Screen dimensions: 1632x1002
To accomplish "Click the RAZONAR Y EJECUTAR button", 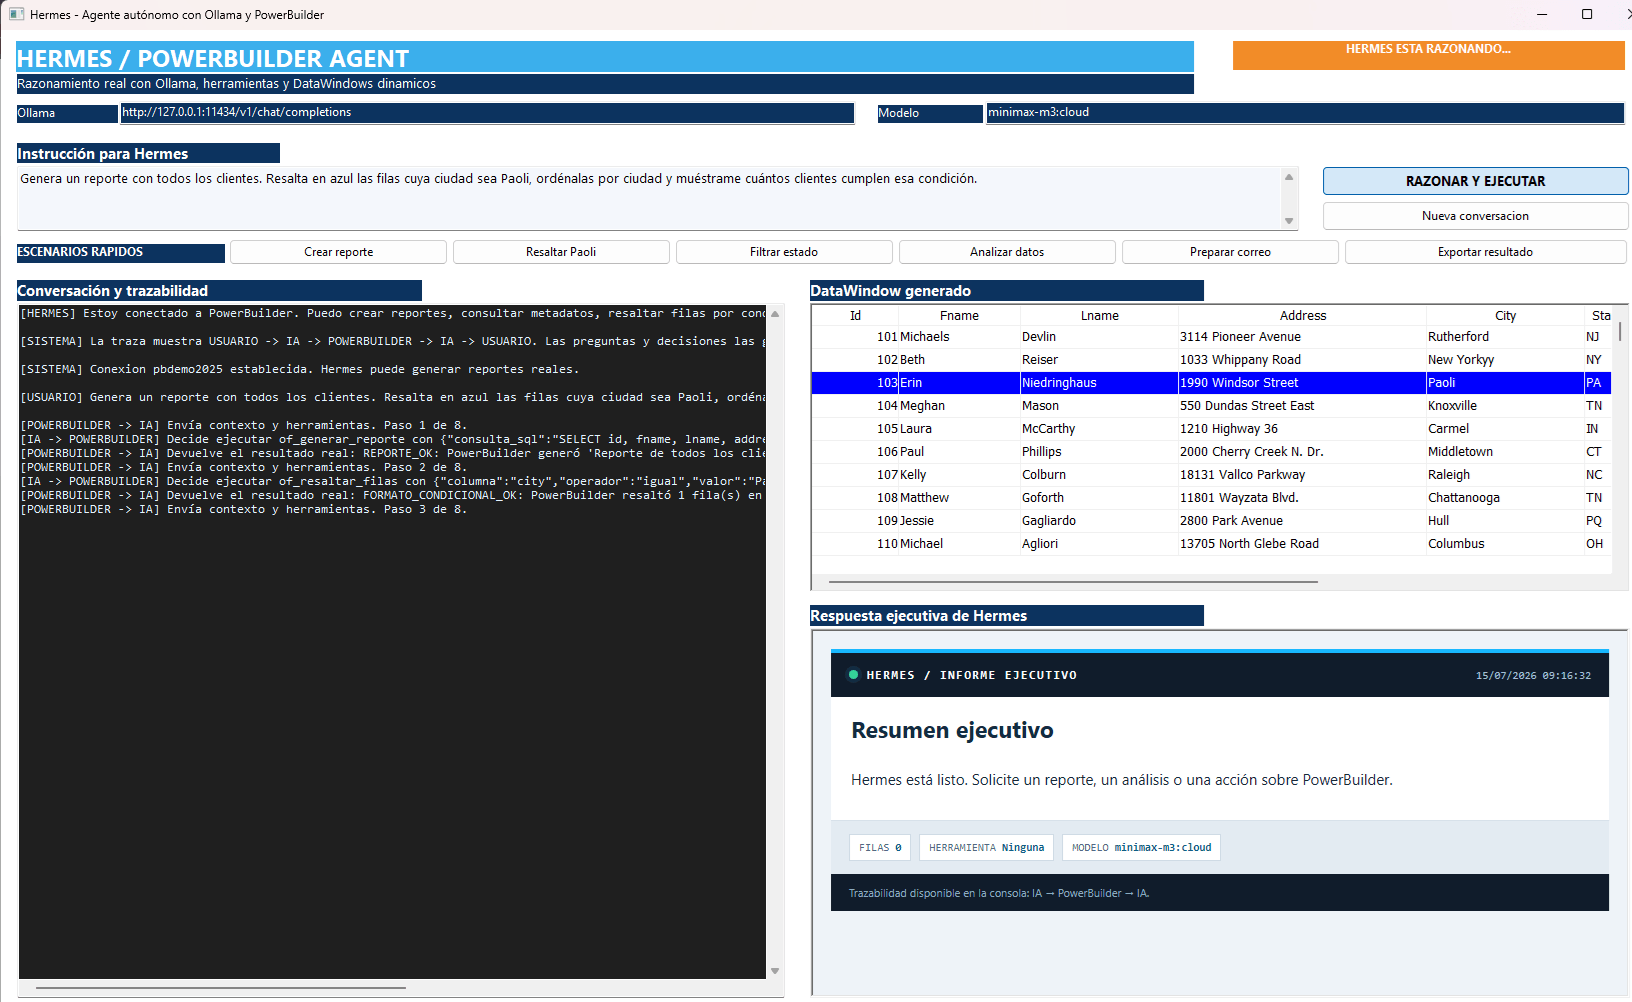I will (1475, 181).
